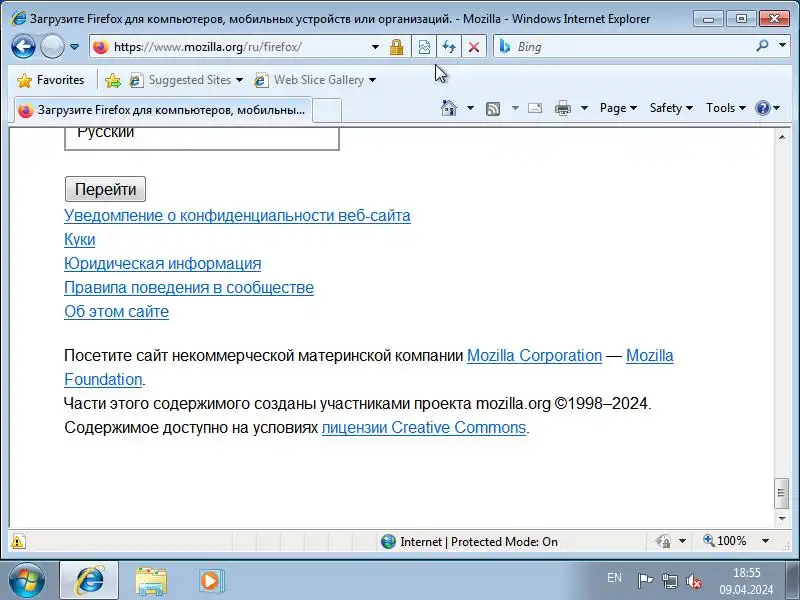Image resolution: width=800 pixels, height=600 pixels.
Task: Expand zoom level dropdown arrow
Action: (765, 541)
